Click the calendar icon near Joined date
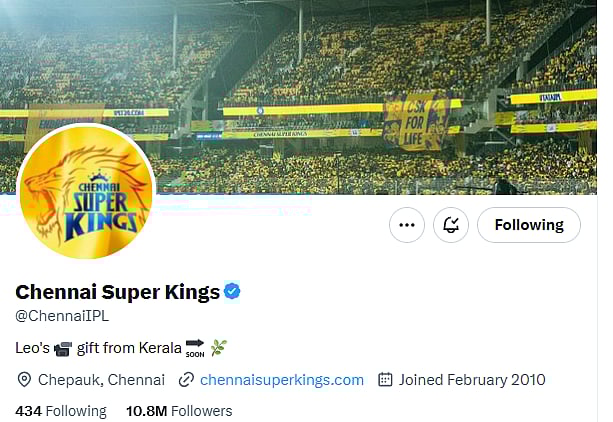Viewport: 613px width, 422px height. pos(385,380)
